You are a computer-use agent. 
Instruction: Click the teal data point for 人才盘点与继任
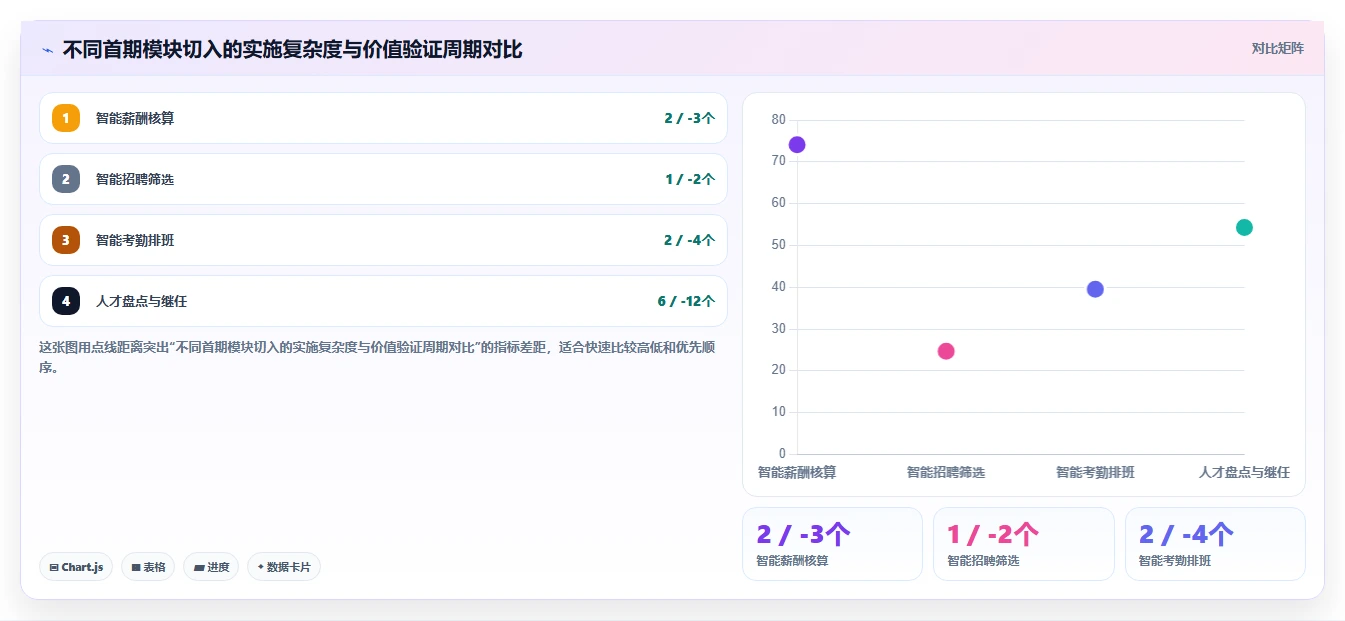click(x=1244, y=227)
